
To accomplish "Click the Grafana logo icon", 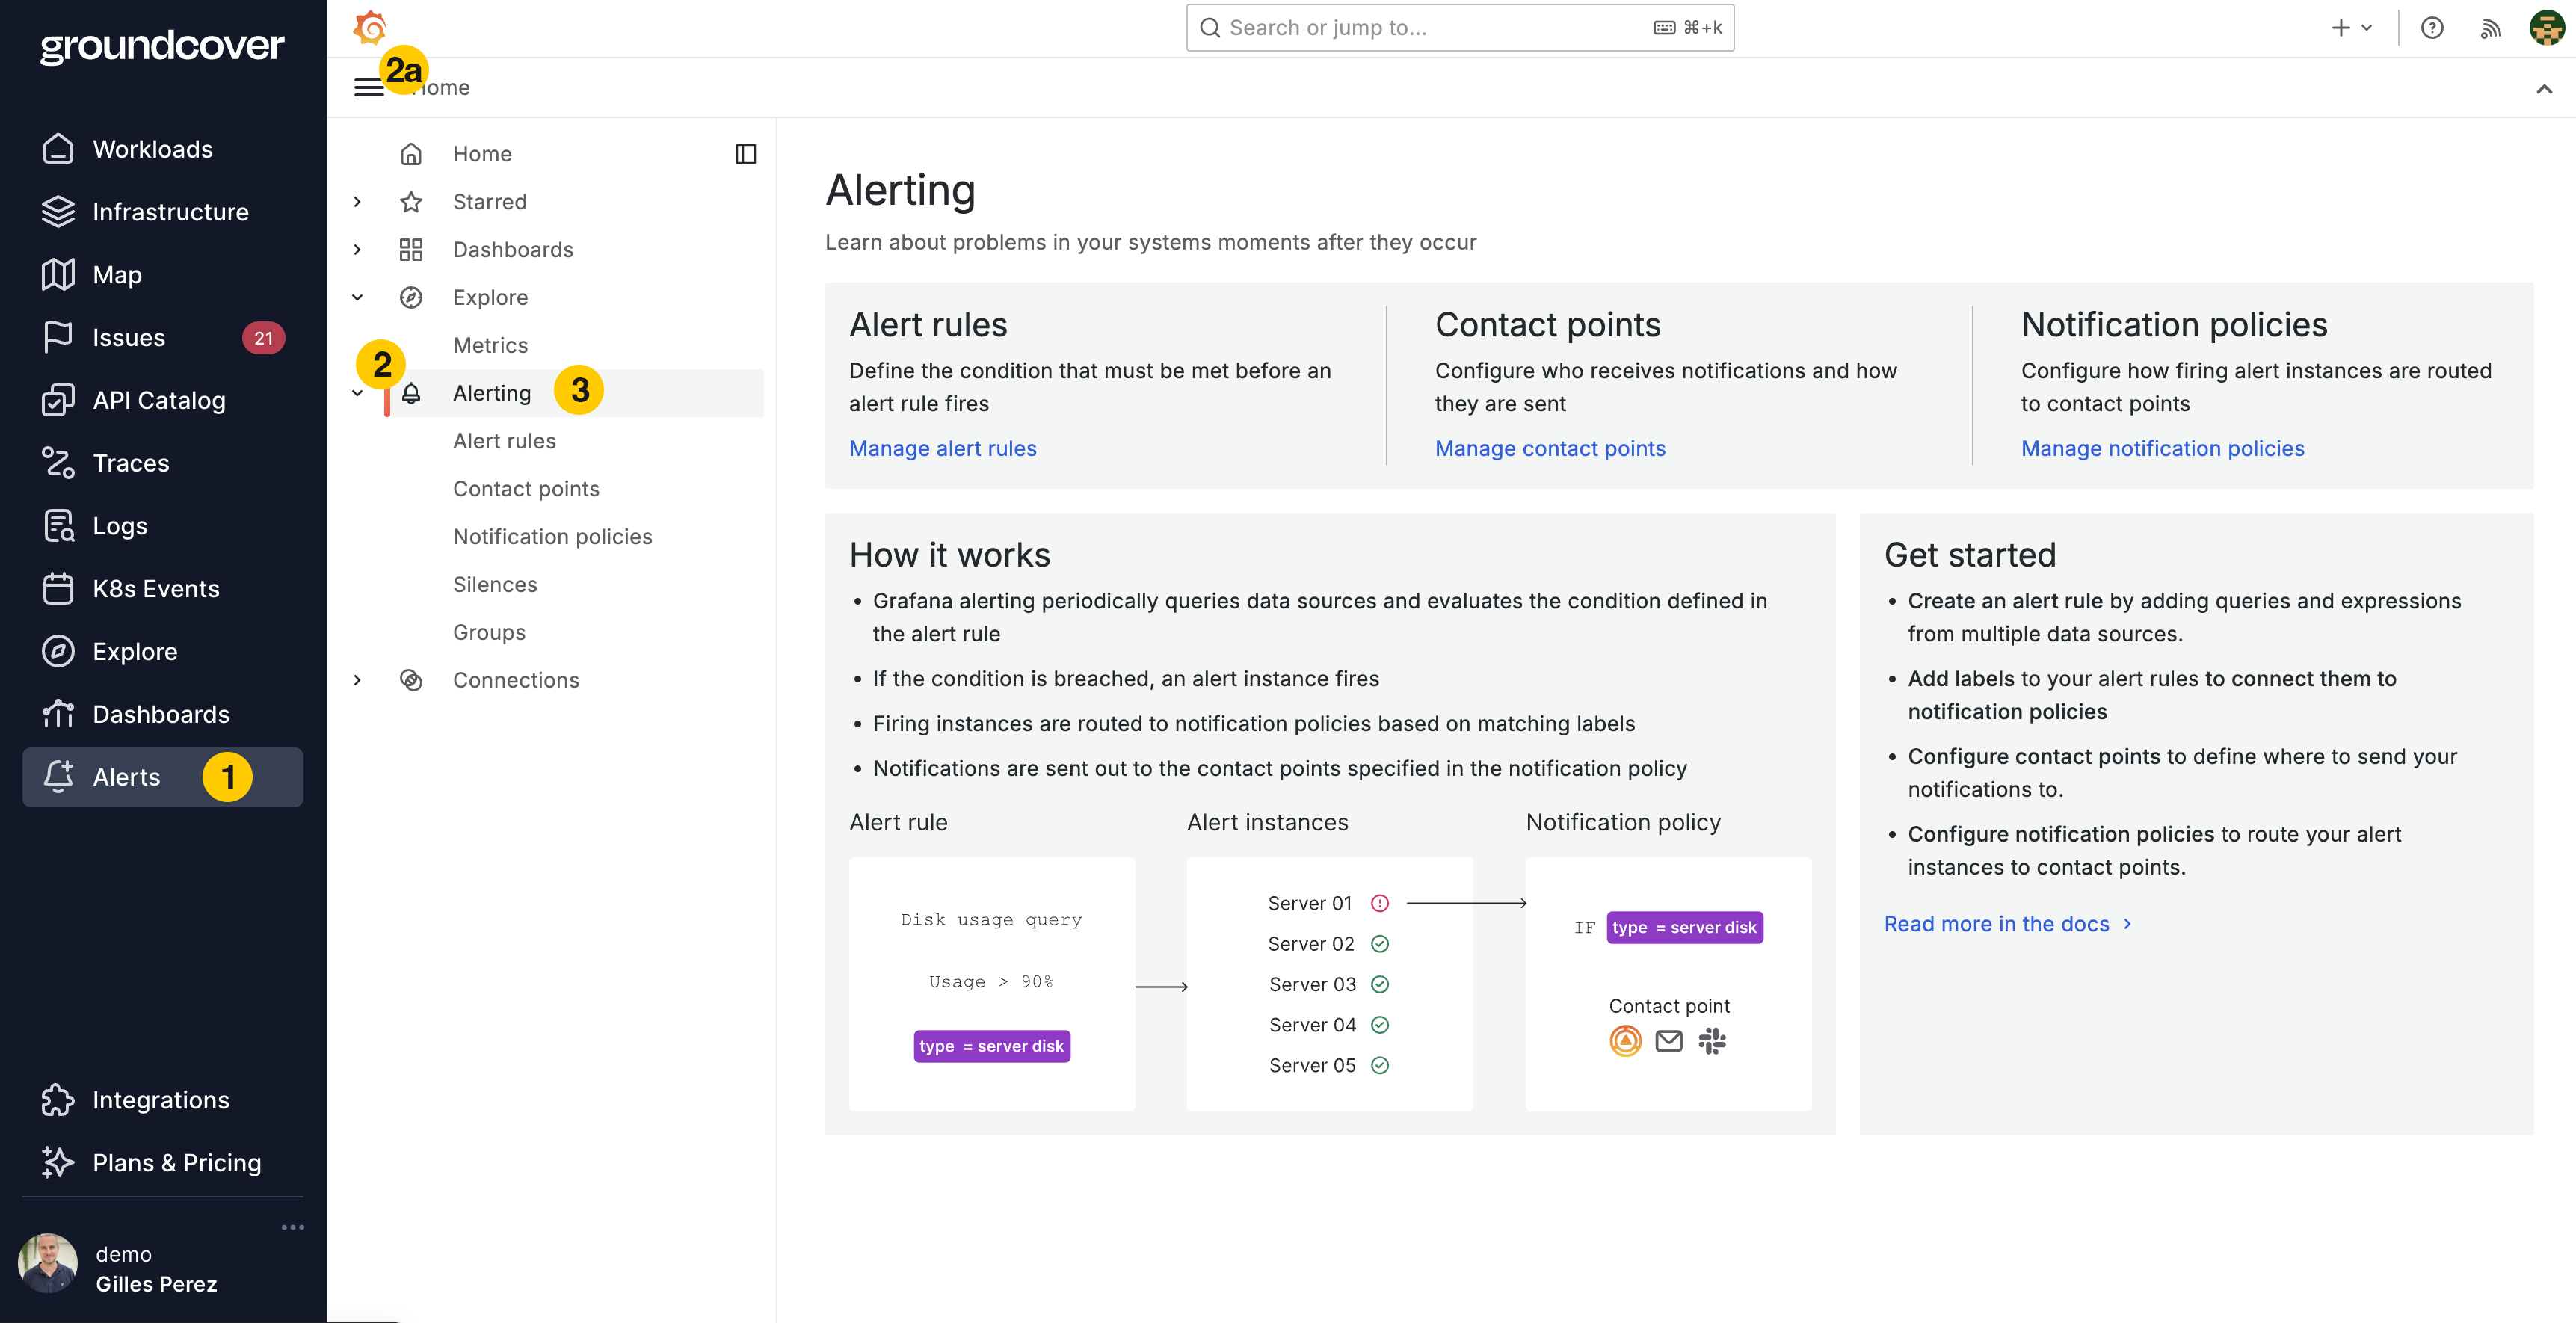I will click(369, 27).
